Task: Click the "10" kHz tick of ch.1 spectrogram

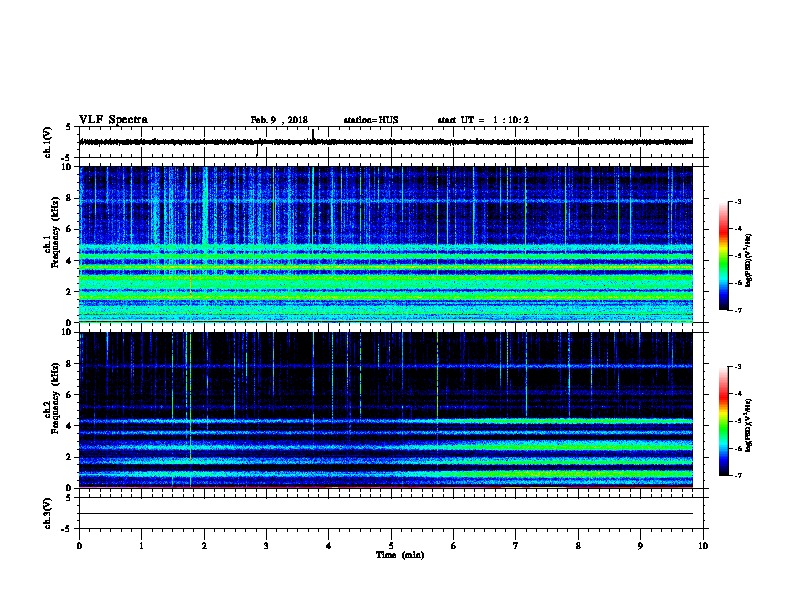Action: point(67,167)
